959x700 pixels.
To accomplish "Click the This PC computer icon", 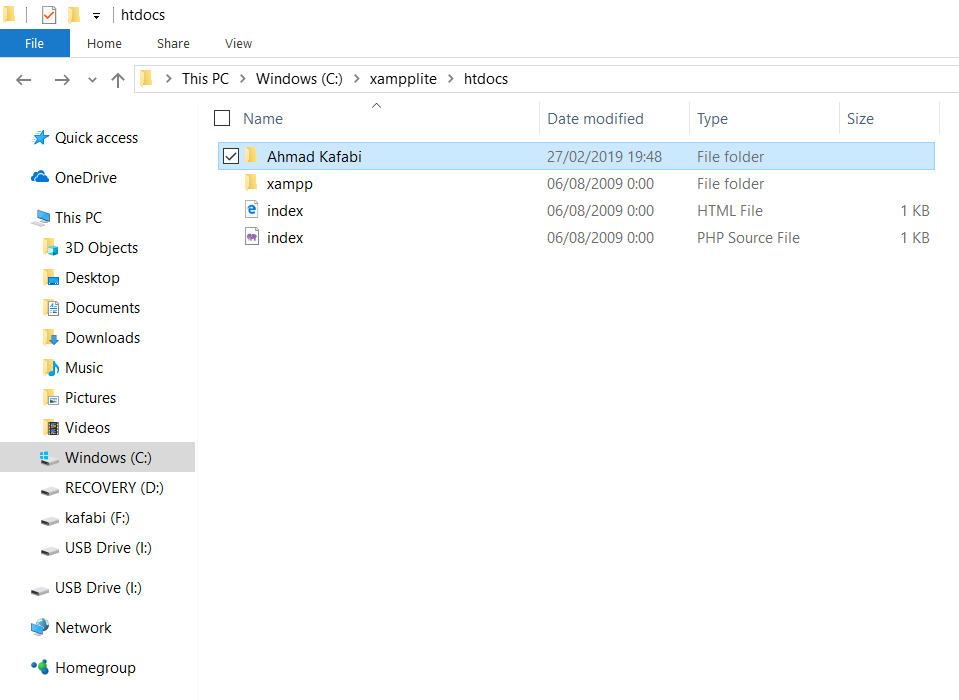I will click(x=42, y=217).
